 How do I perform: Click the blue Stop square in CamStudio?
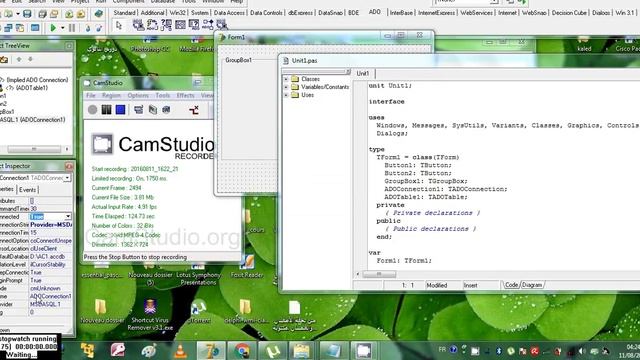pyautogui.click(x=120, y=109)
